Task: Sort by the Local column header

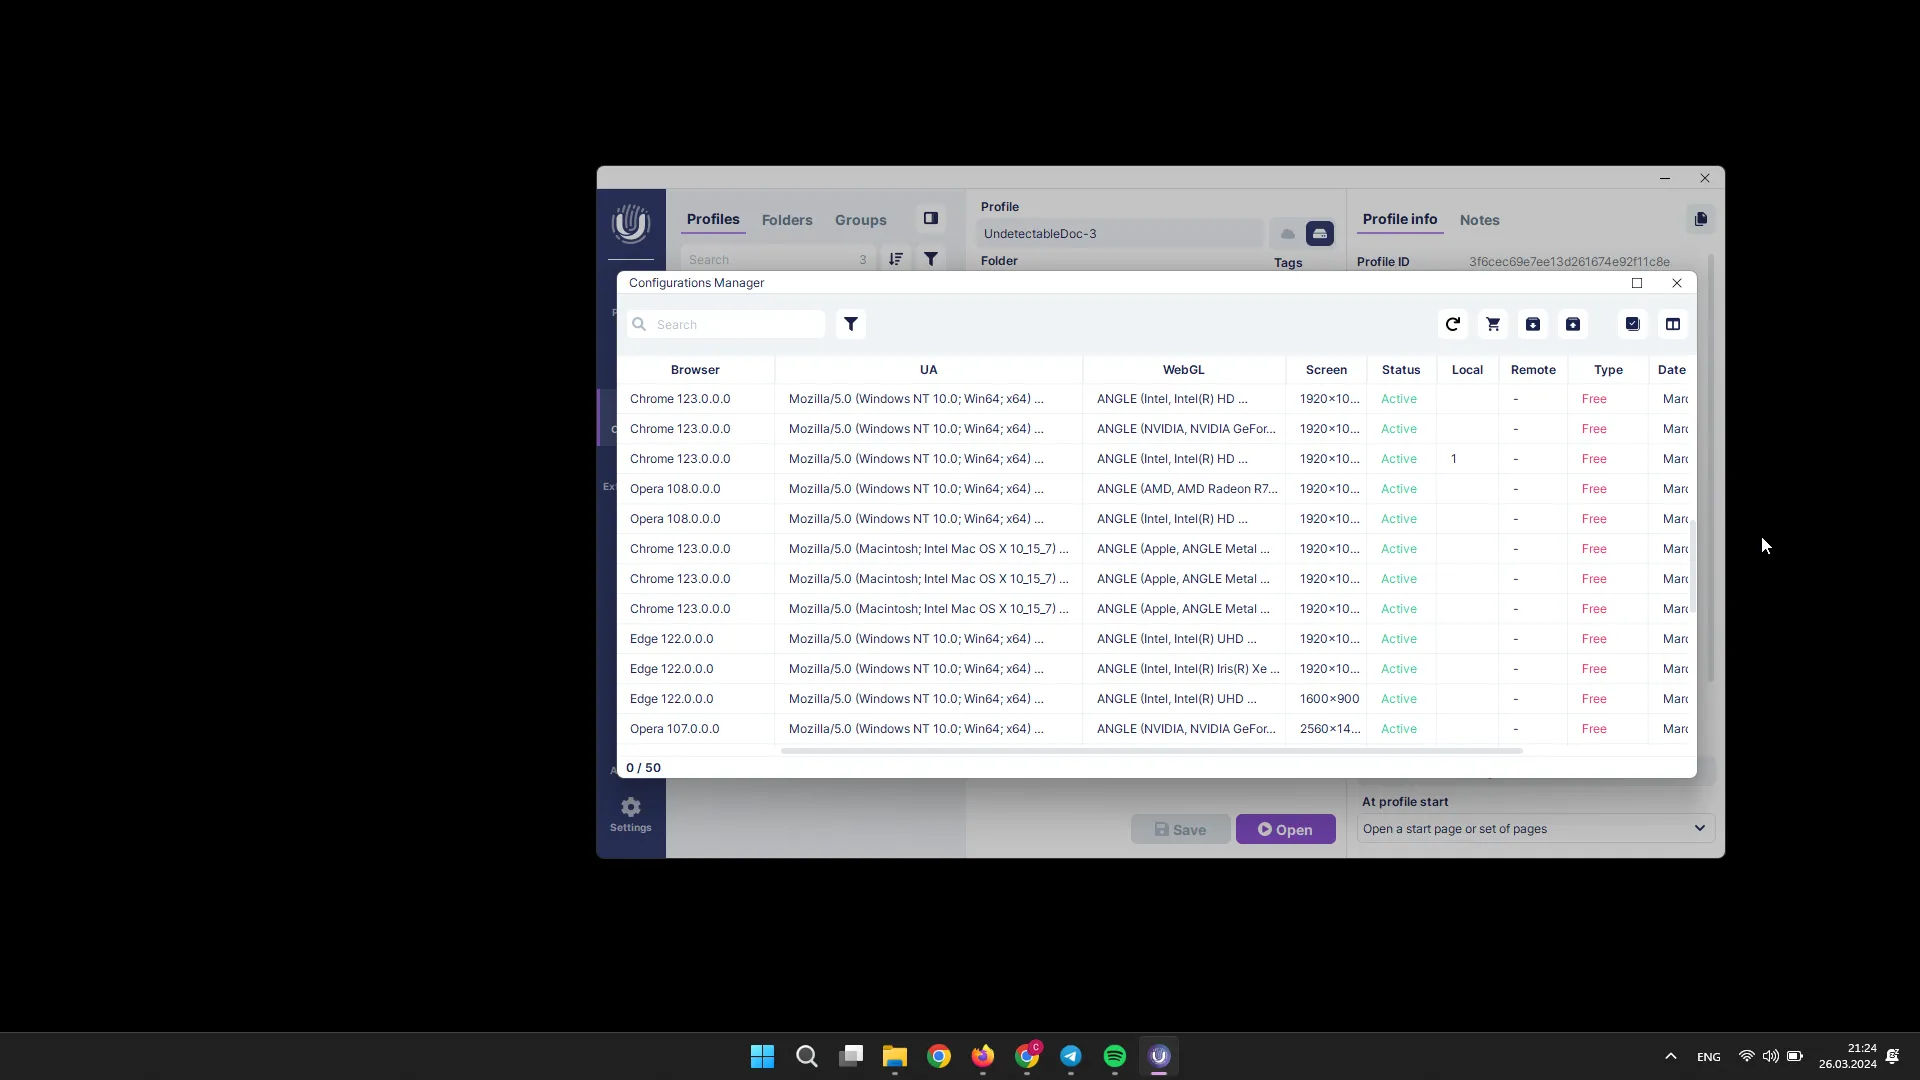Action: 1467,370
